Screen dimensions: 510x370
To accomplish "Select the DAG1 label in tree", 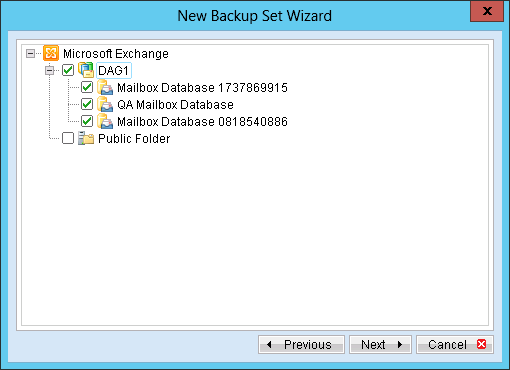I will tap(114, 70).
